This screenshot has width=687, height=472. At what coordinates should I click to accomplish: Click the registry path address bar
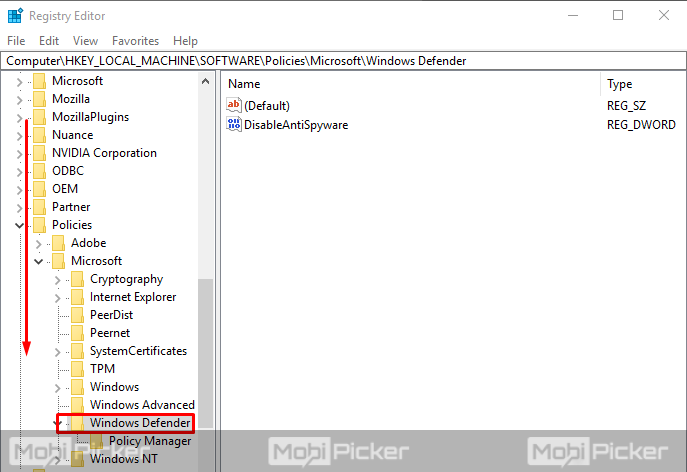(x=343, y=61)
